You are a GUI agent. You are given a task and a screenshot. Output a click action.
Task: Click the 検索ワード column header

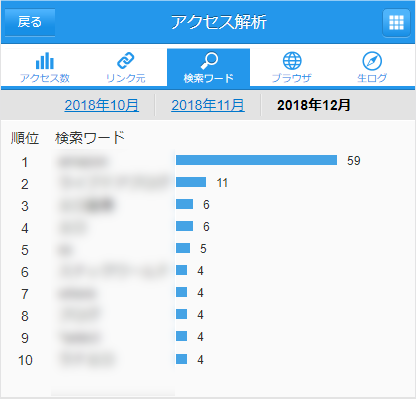tap(90, 138)
